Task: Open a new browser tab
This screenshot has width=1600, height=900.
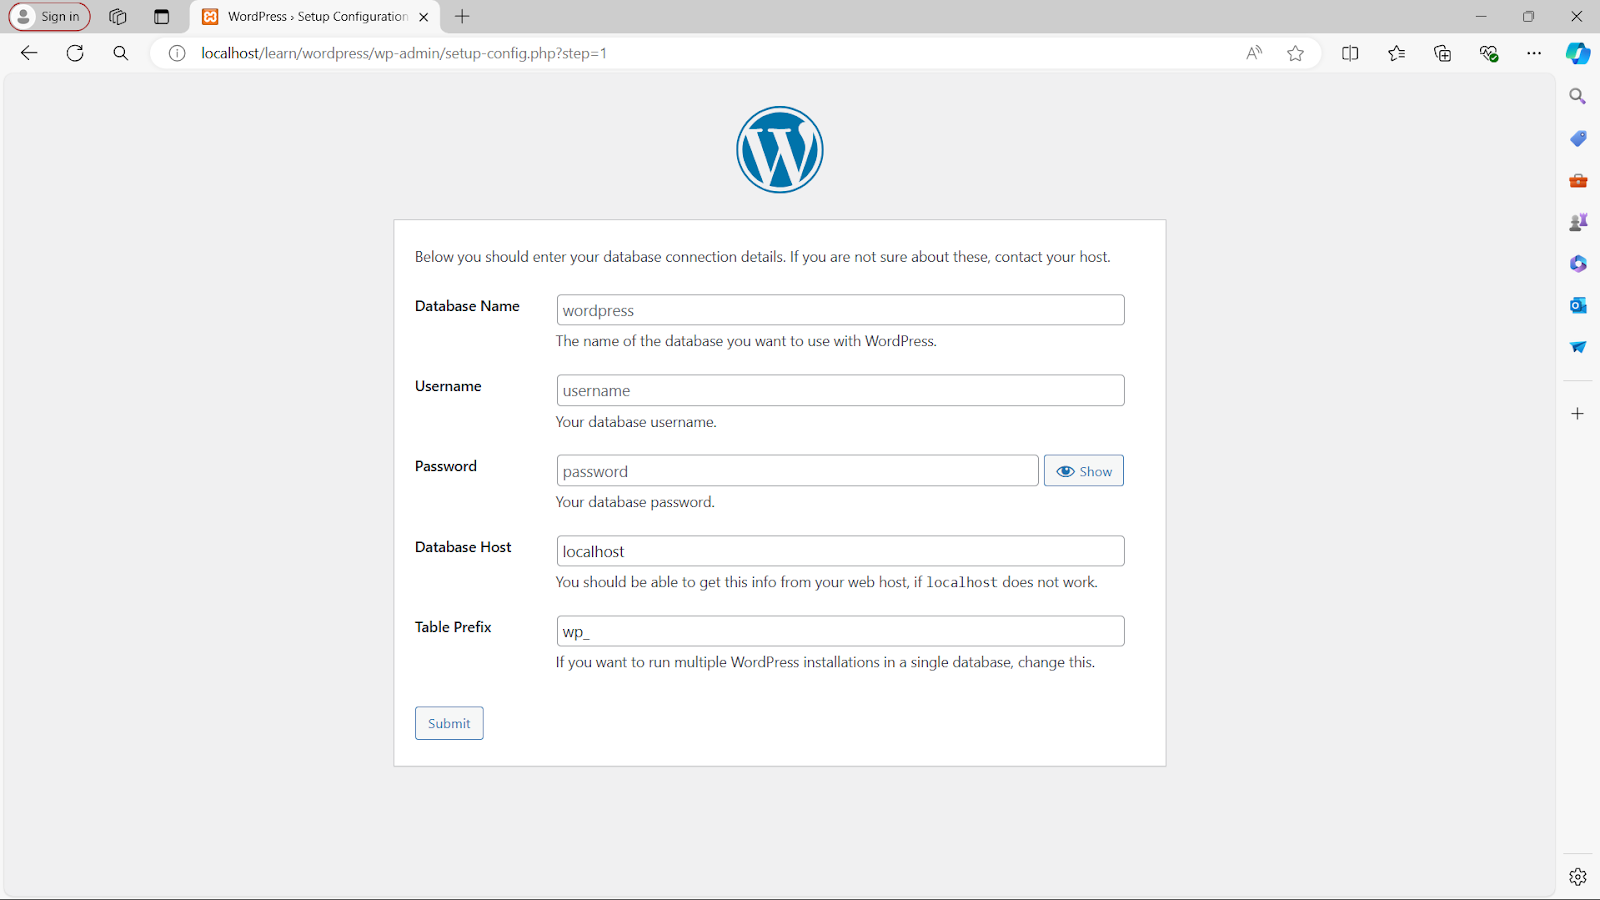Action: point(462,16)
